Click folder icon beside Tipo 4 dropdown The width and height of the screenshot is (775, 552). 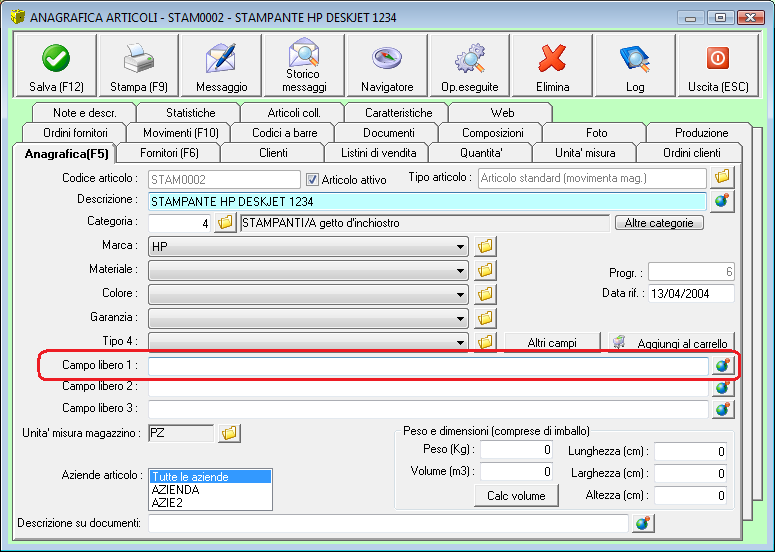click(485, 341)
